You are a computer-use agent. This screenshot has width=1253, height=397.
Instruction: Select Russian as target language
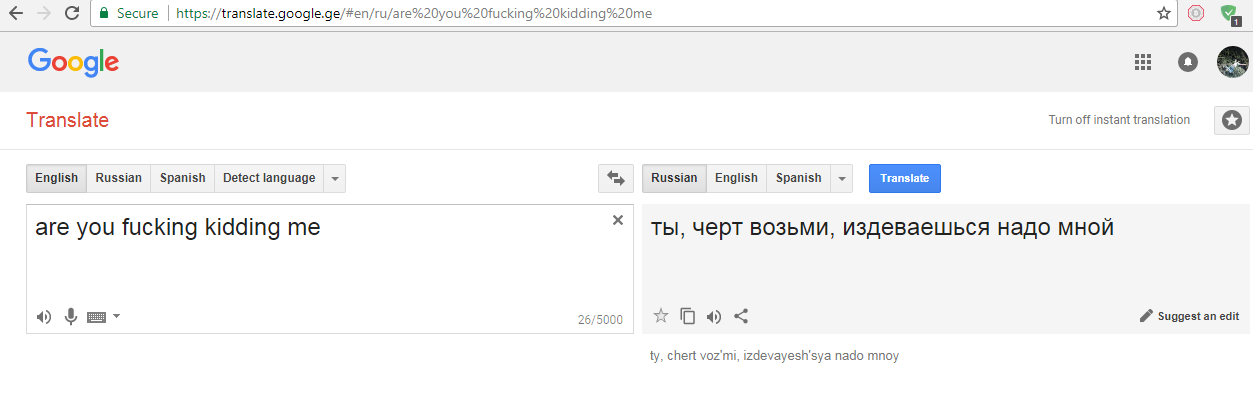674,178
